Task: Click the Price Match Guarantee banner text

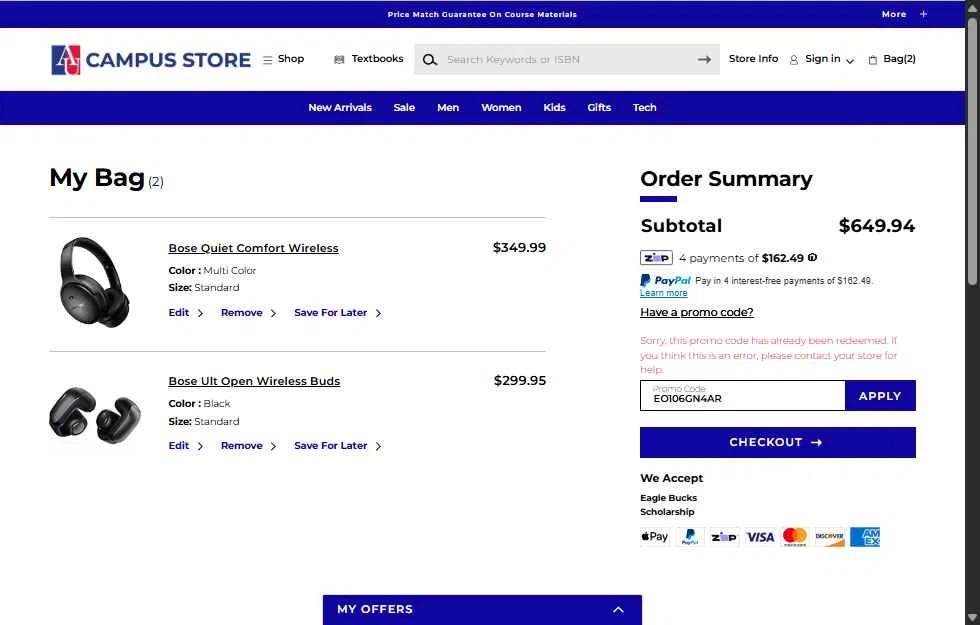Action: [482, 14]
